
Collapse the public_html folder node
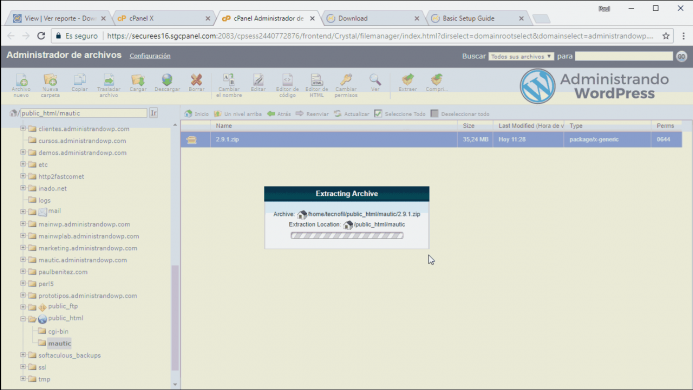[x=23, y=318]
